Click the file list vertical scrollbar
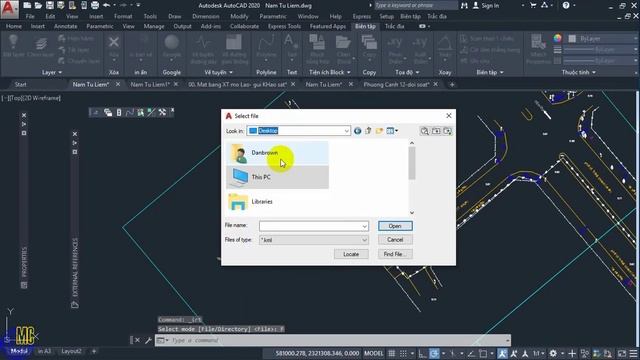Screen dimensions: 640x360 click(411, 163)
